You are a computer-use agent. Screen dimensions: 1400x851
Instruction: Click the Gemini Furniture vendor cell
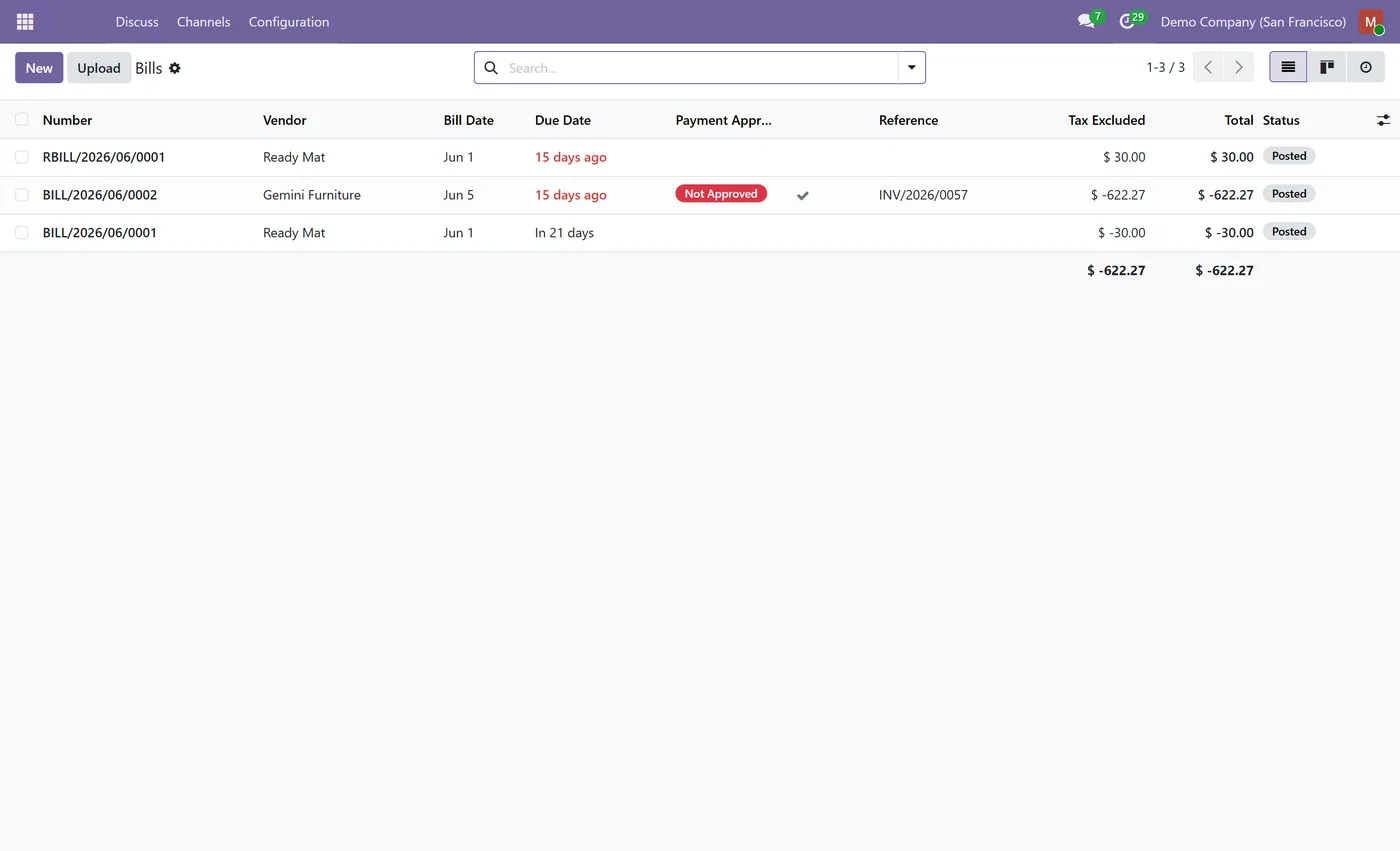(312, 195)
